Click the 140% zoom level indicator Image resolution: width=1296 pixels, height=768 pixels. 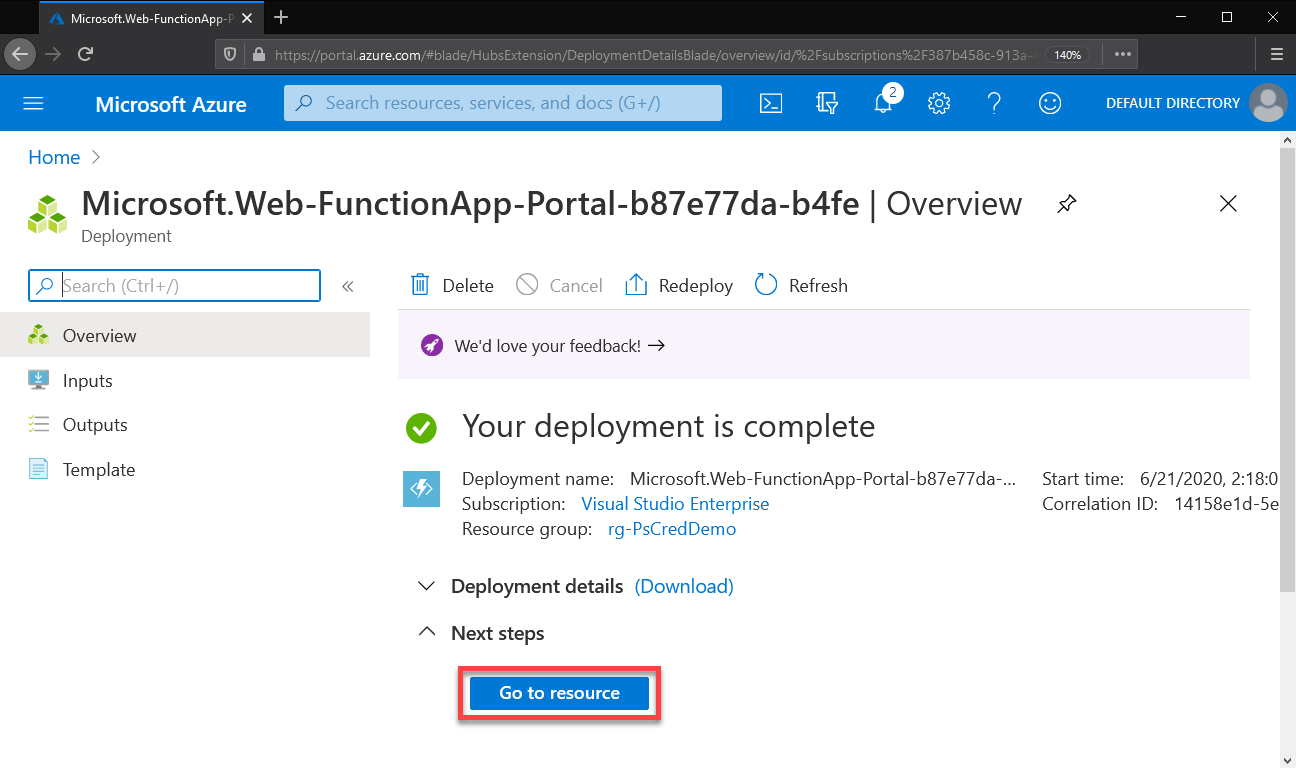[x=1067, y=55]
